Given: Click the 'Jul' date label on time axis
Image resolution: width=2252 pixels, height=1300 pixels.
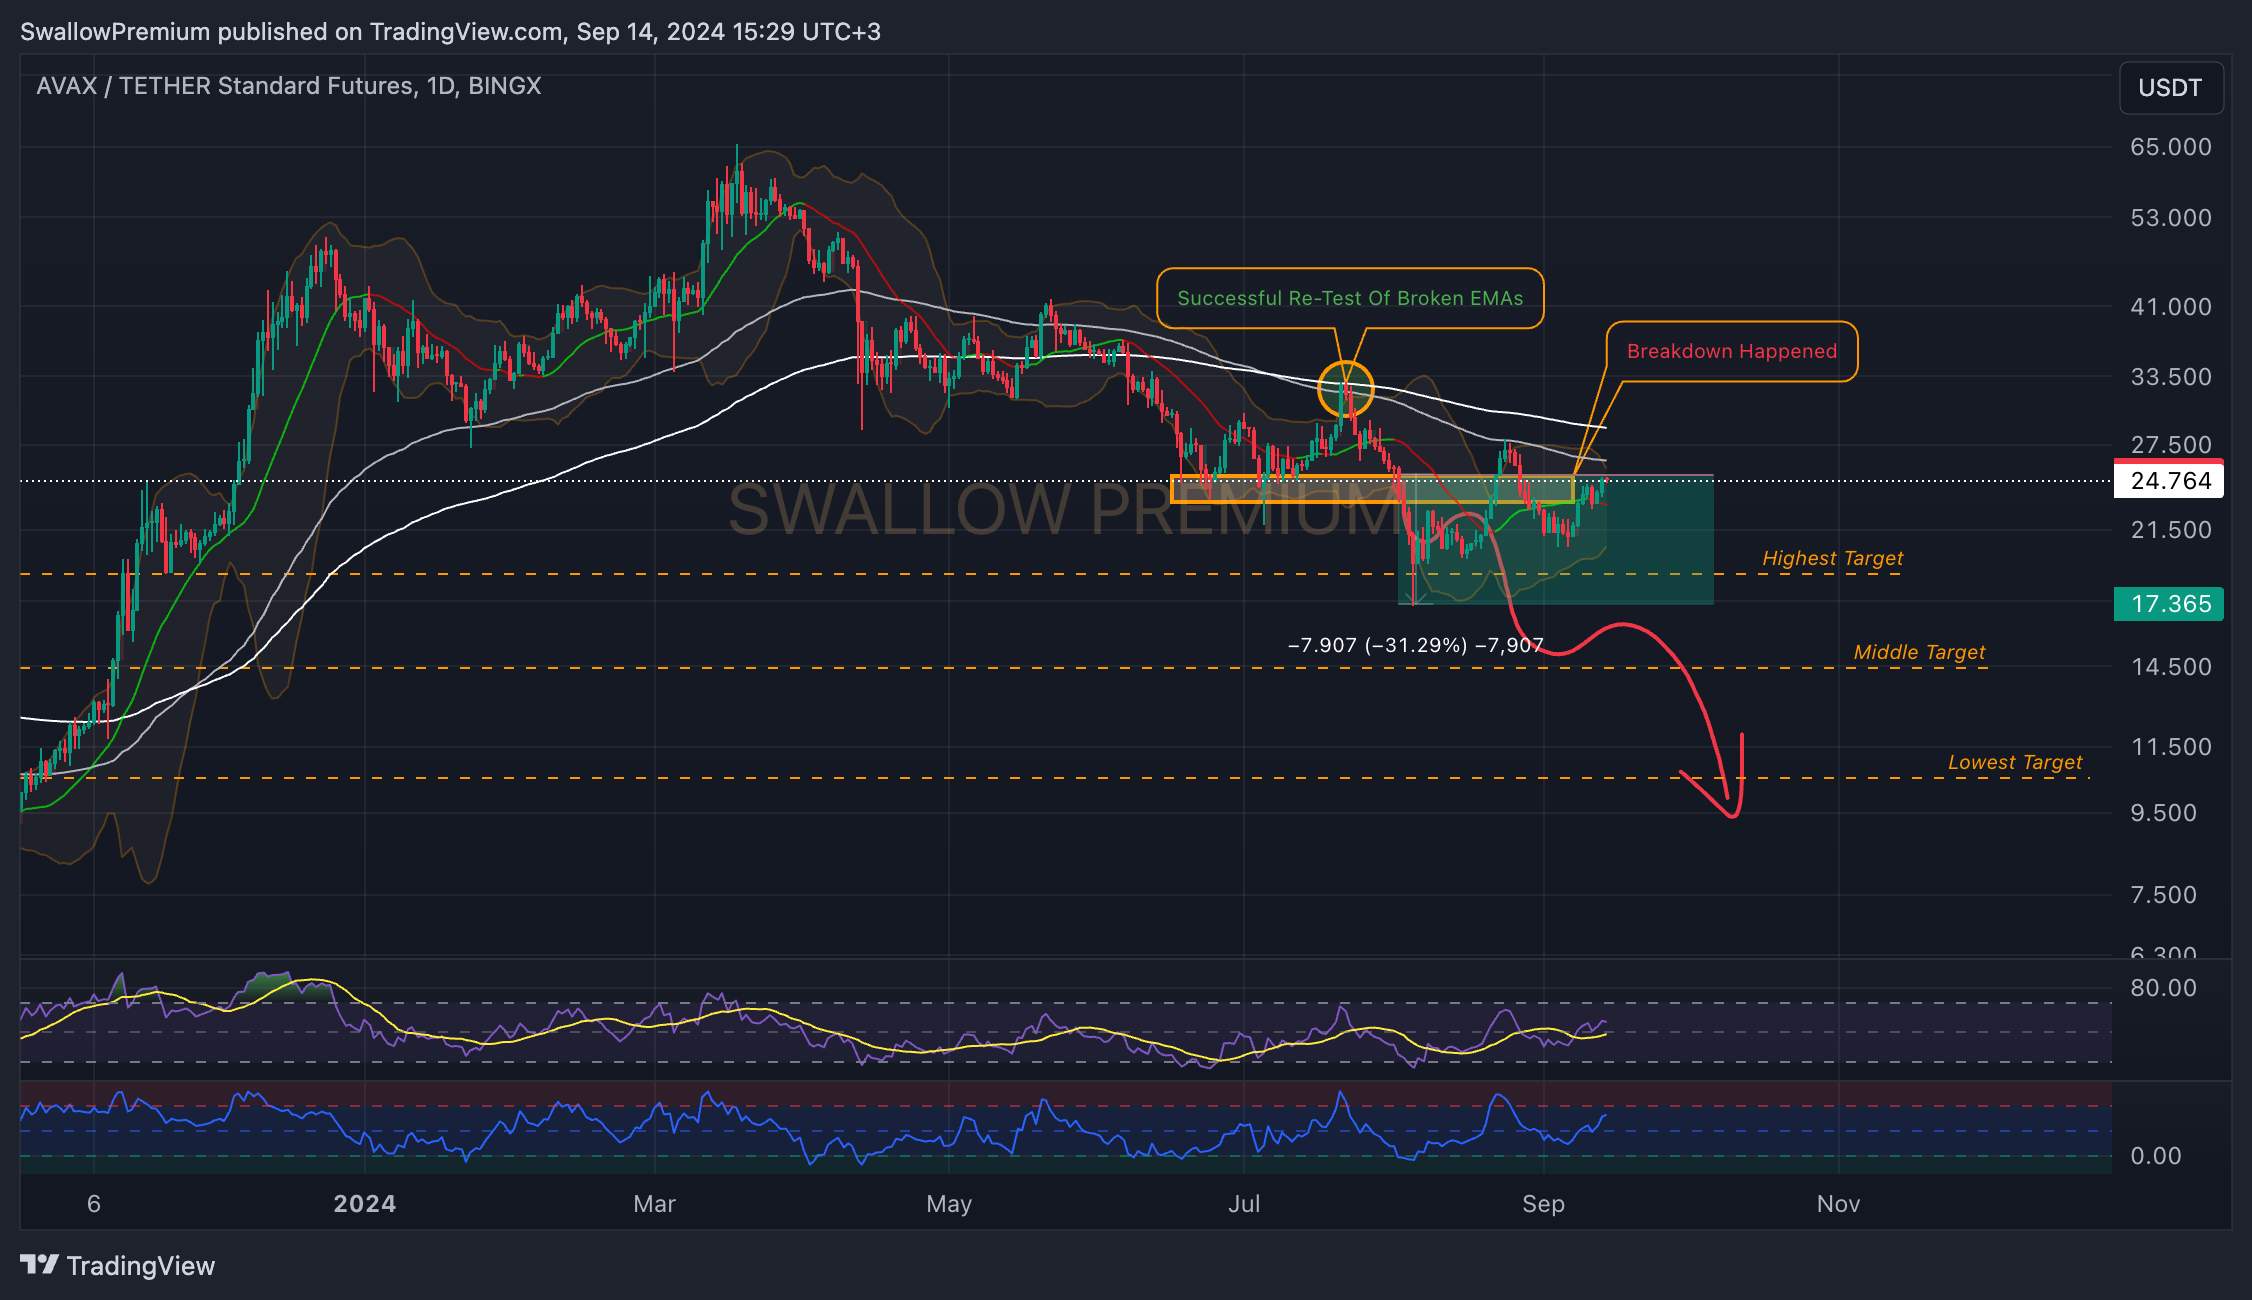Looking at the screenshot, I should [x=1244, y=1204].
